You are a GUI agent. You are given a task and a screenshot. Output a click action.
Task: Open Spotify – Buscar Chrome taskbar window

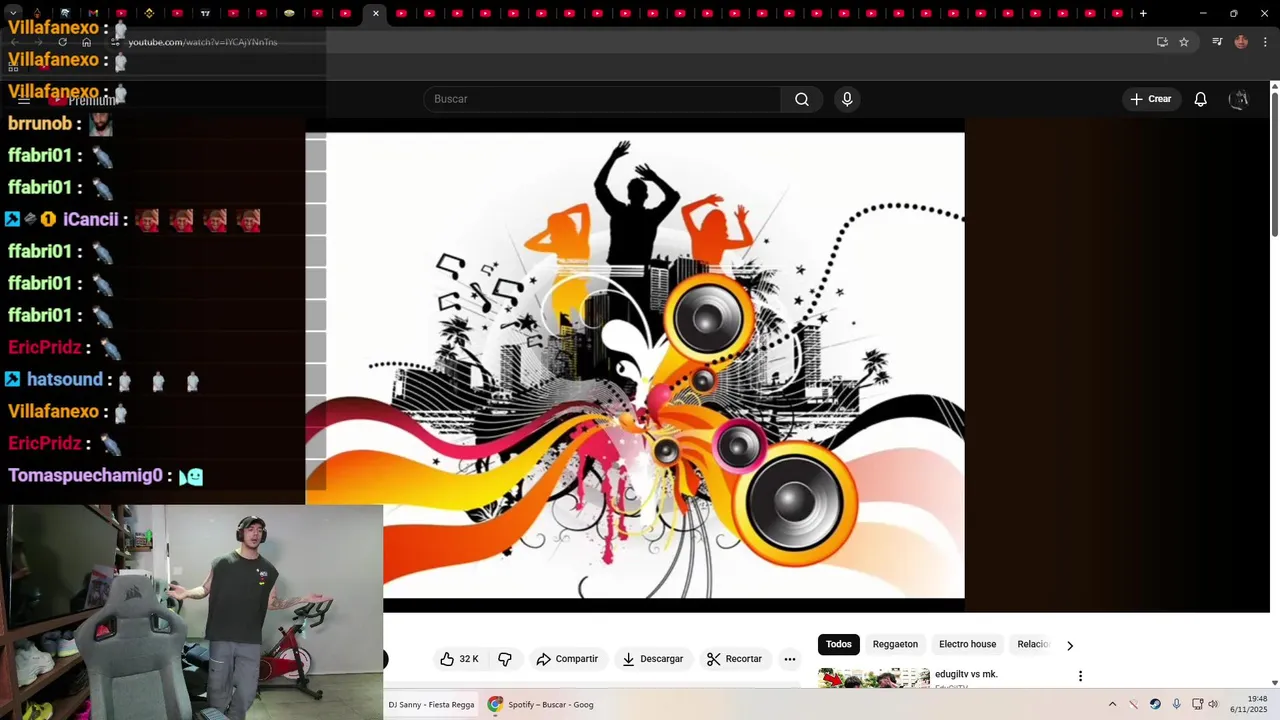[541, 704]
